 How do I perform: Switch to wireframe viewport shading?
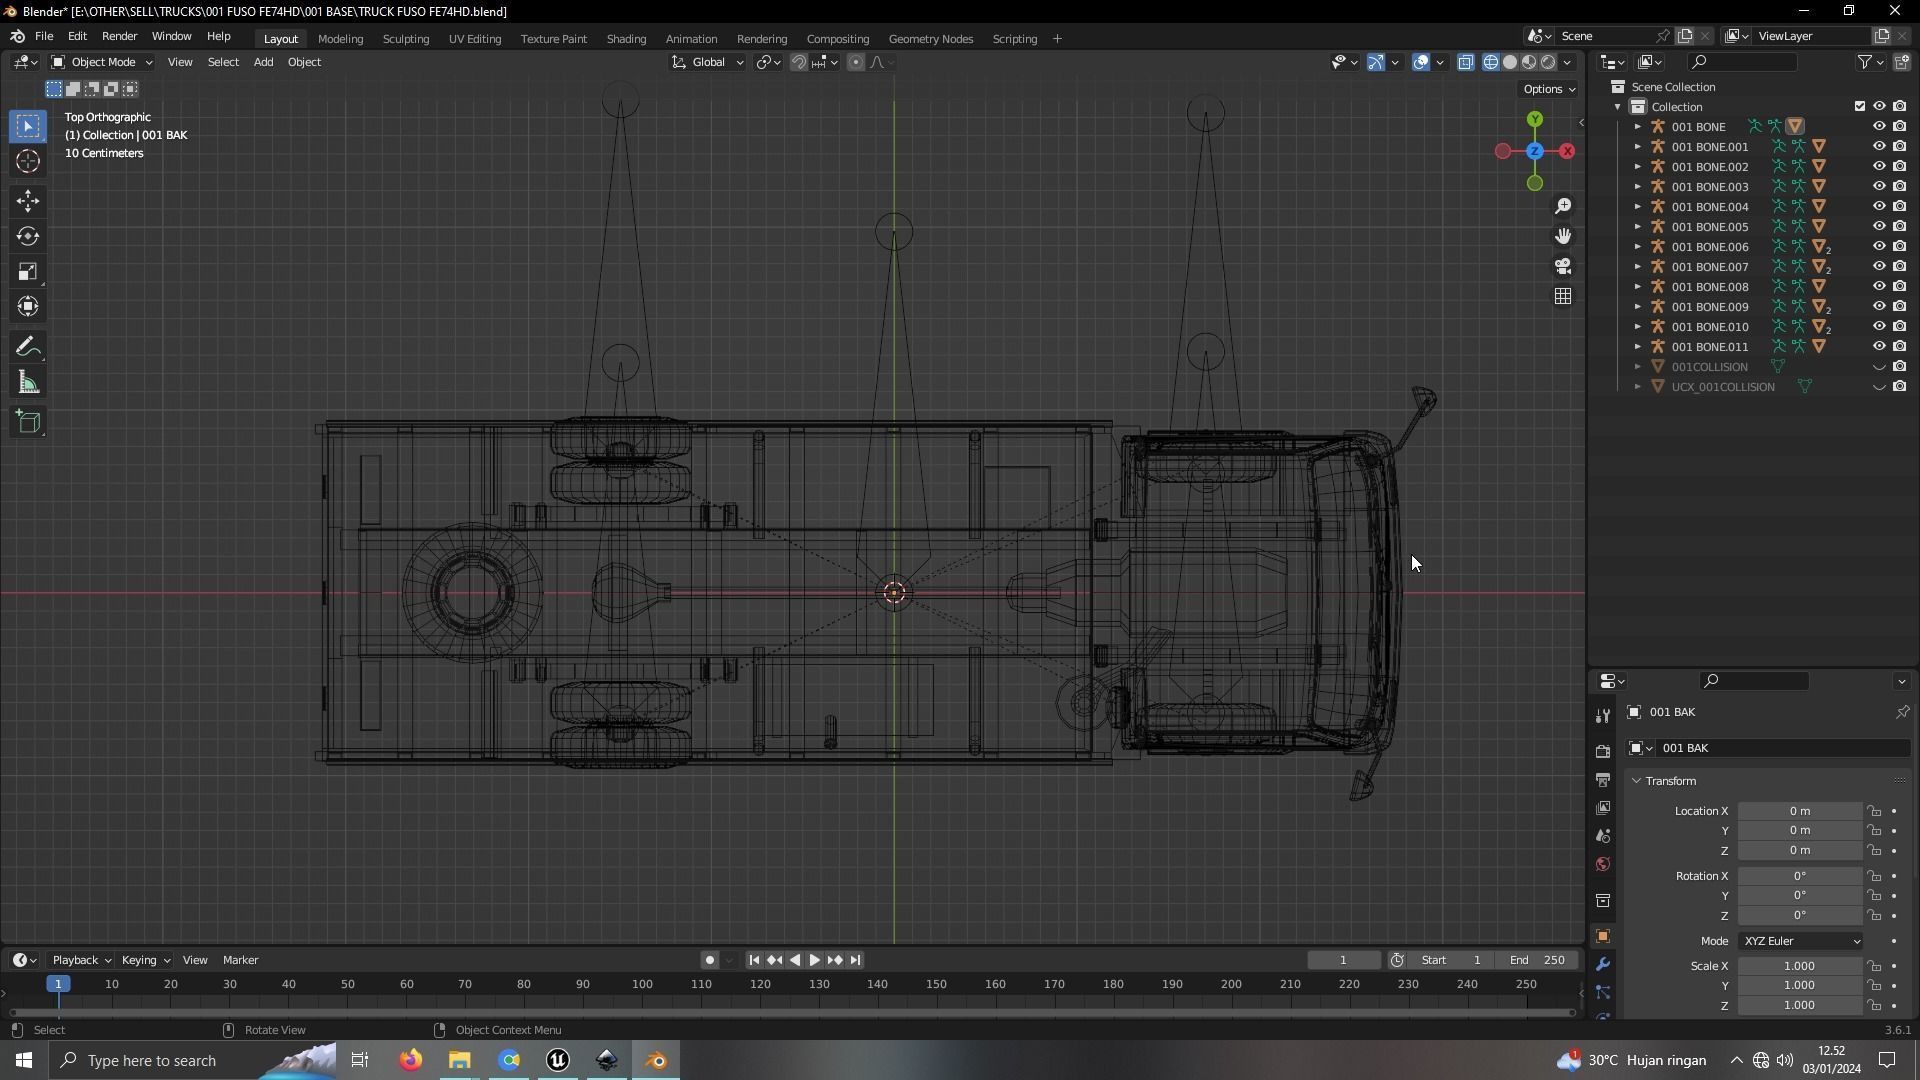(x=1491, y=62)
